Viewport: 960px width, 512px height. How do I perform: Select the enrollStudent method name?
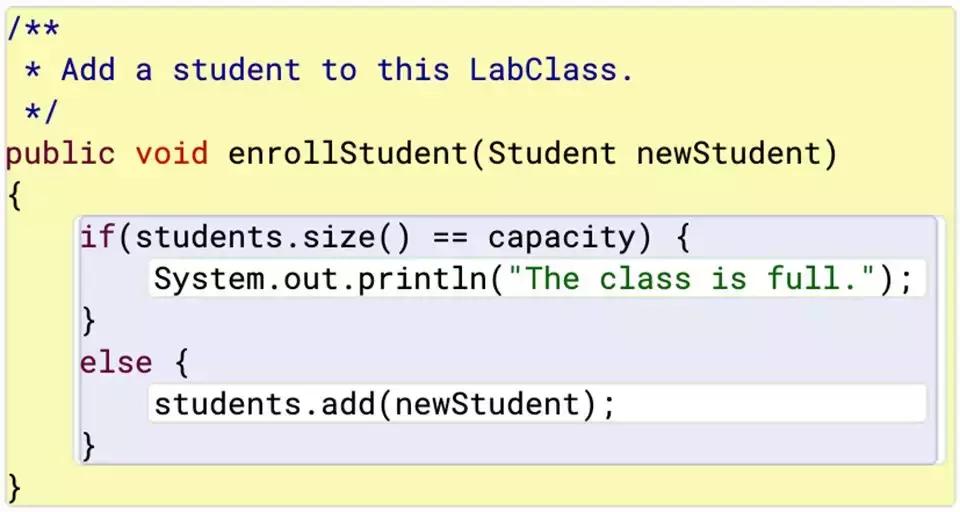[346, 153]
